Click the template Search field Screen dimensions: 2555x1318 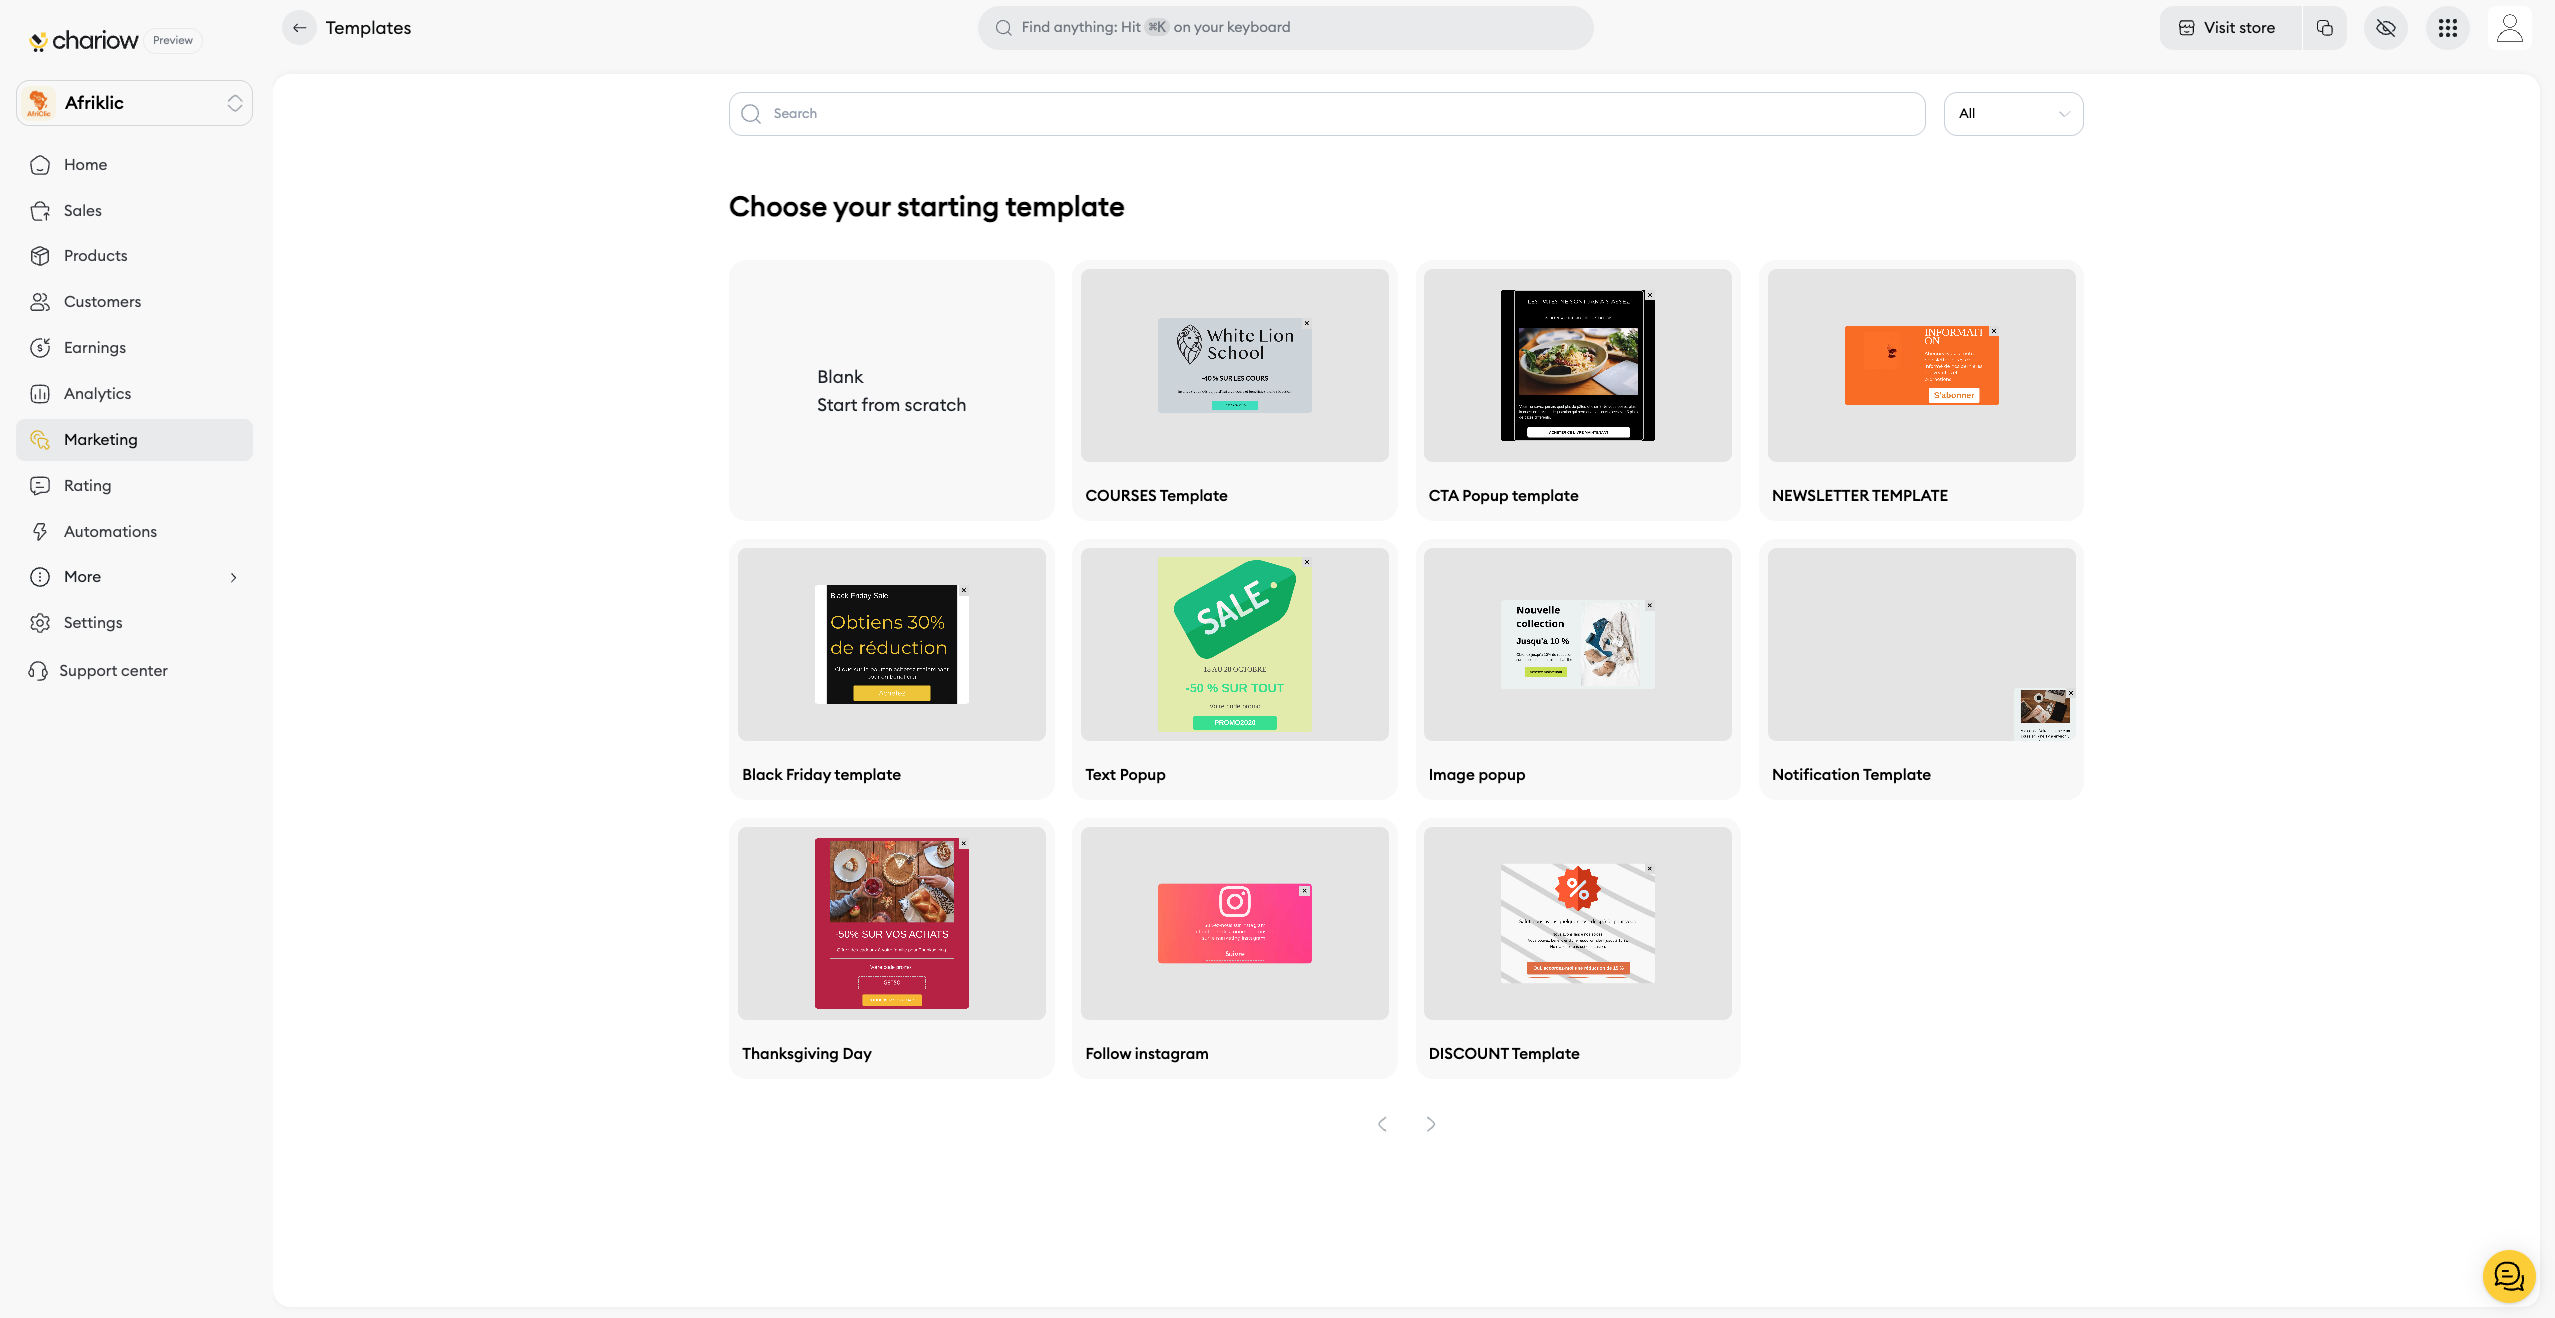coord(1326,114)
